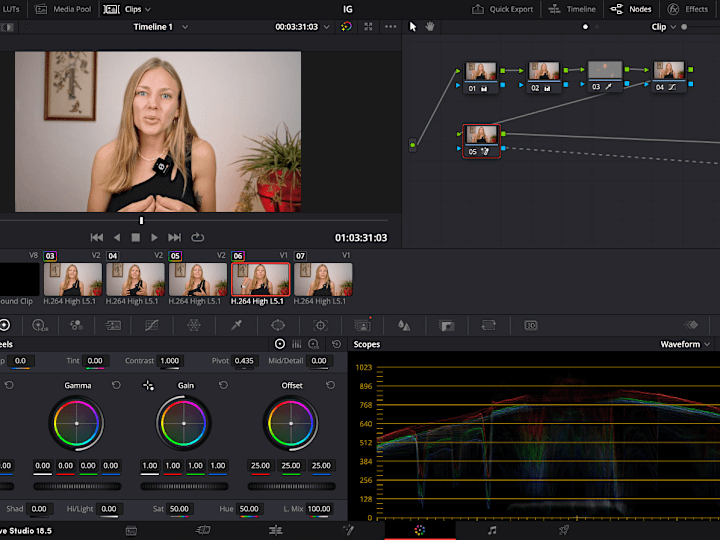Viewport: 720px width, 540px height.
Task: Pick white point with Gain crosshair picker
Action: [148, 385]
